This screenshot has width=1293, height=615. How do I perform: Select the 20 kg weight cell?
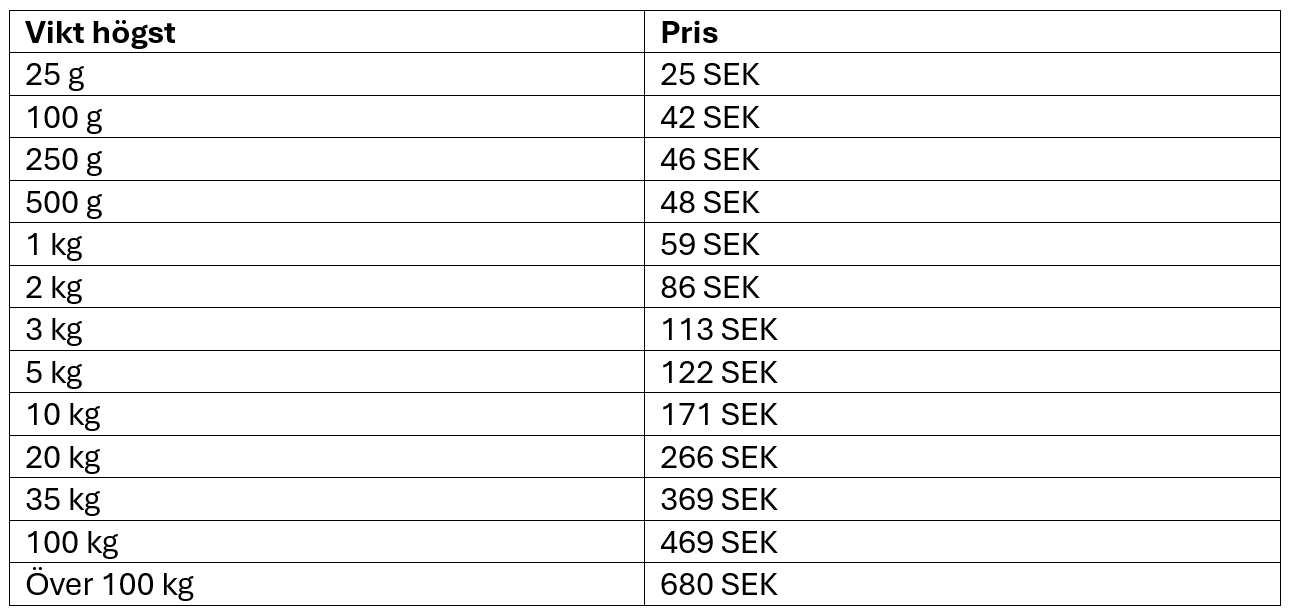(x=63, y=458)
